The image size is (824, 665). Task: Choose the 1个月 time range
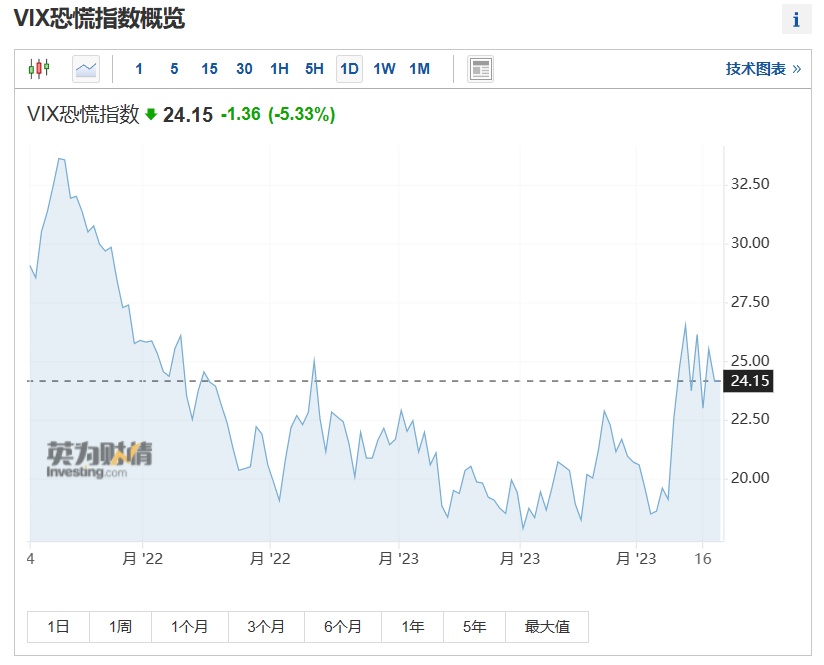pyautogui.click(x=190, y=627)
